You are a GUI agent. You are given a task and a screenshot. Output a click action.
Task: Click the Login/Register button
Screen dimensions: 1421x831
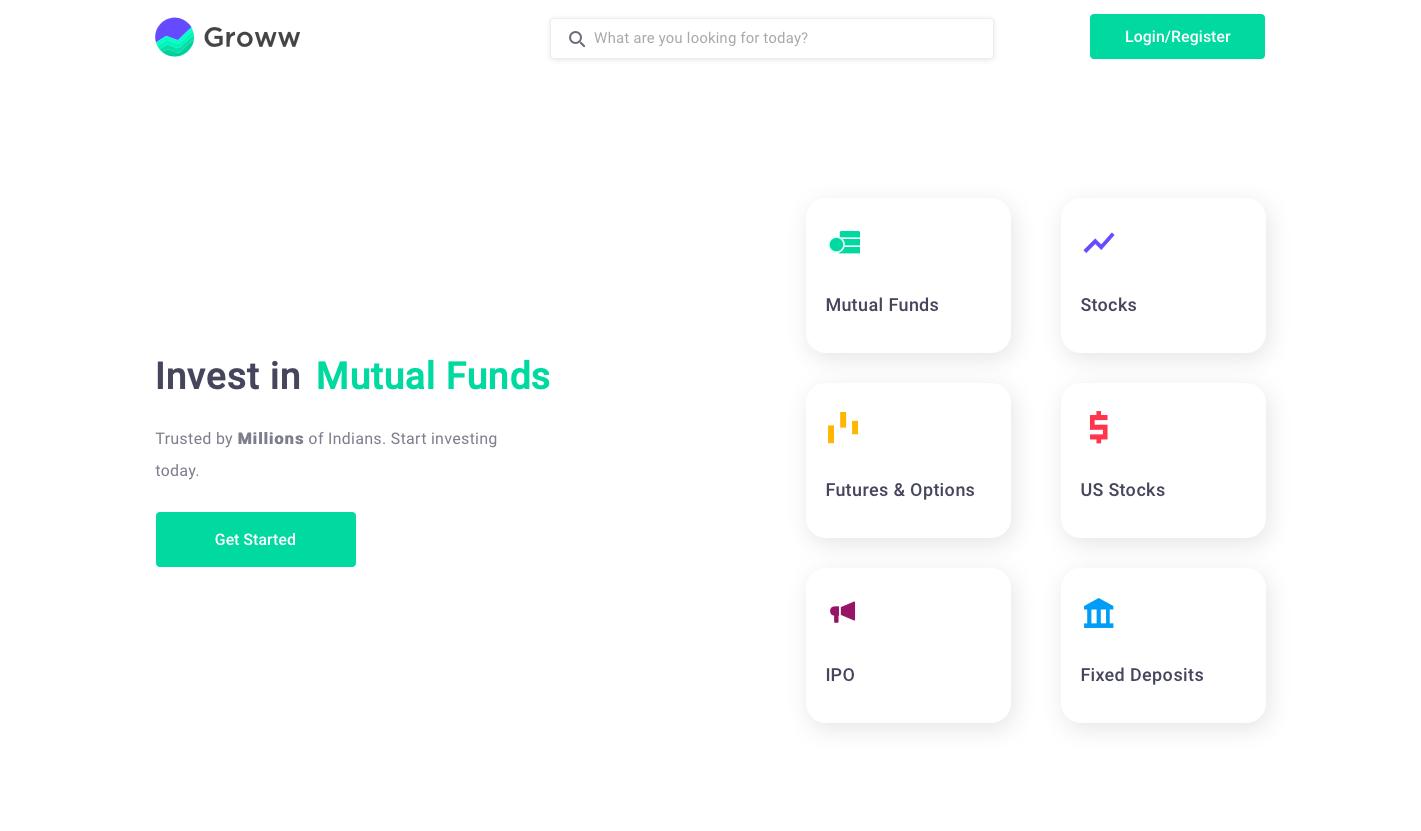1177,37
